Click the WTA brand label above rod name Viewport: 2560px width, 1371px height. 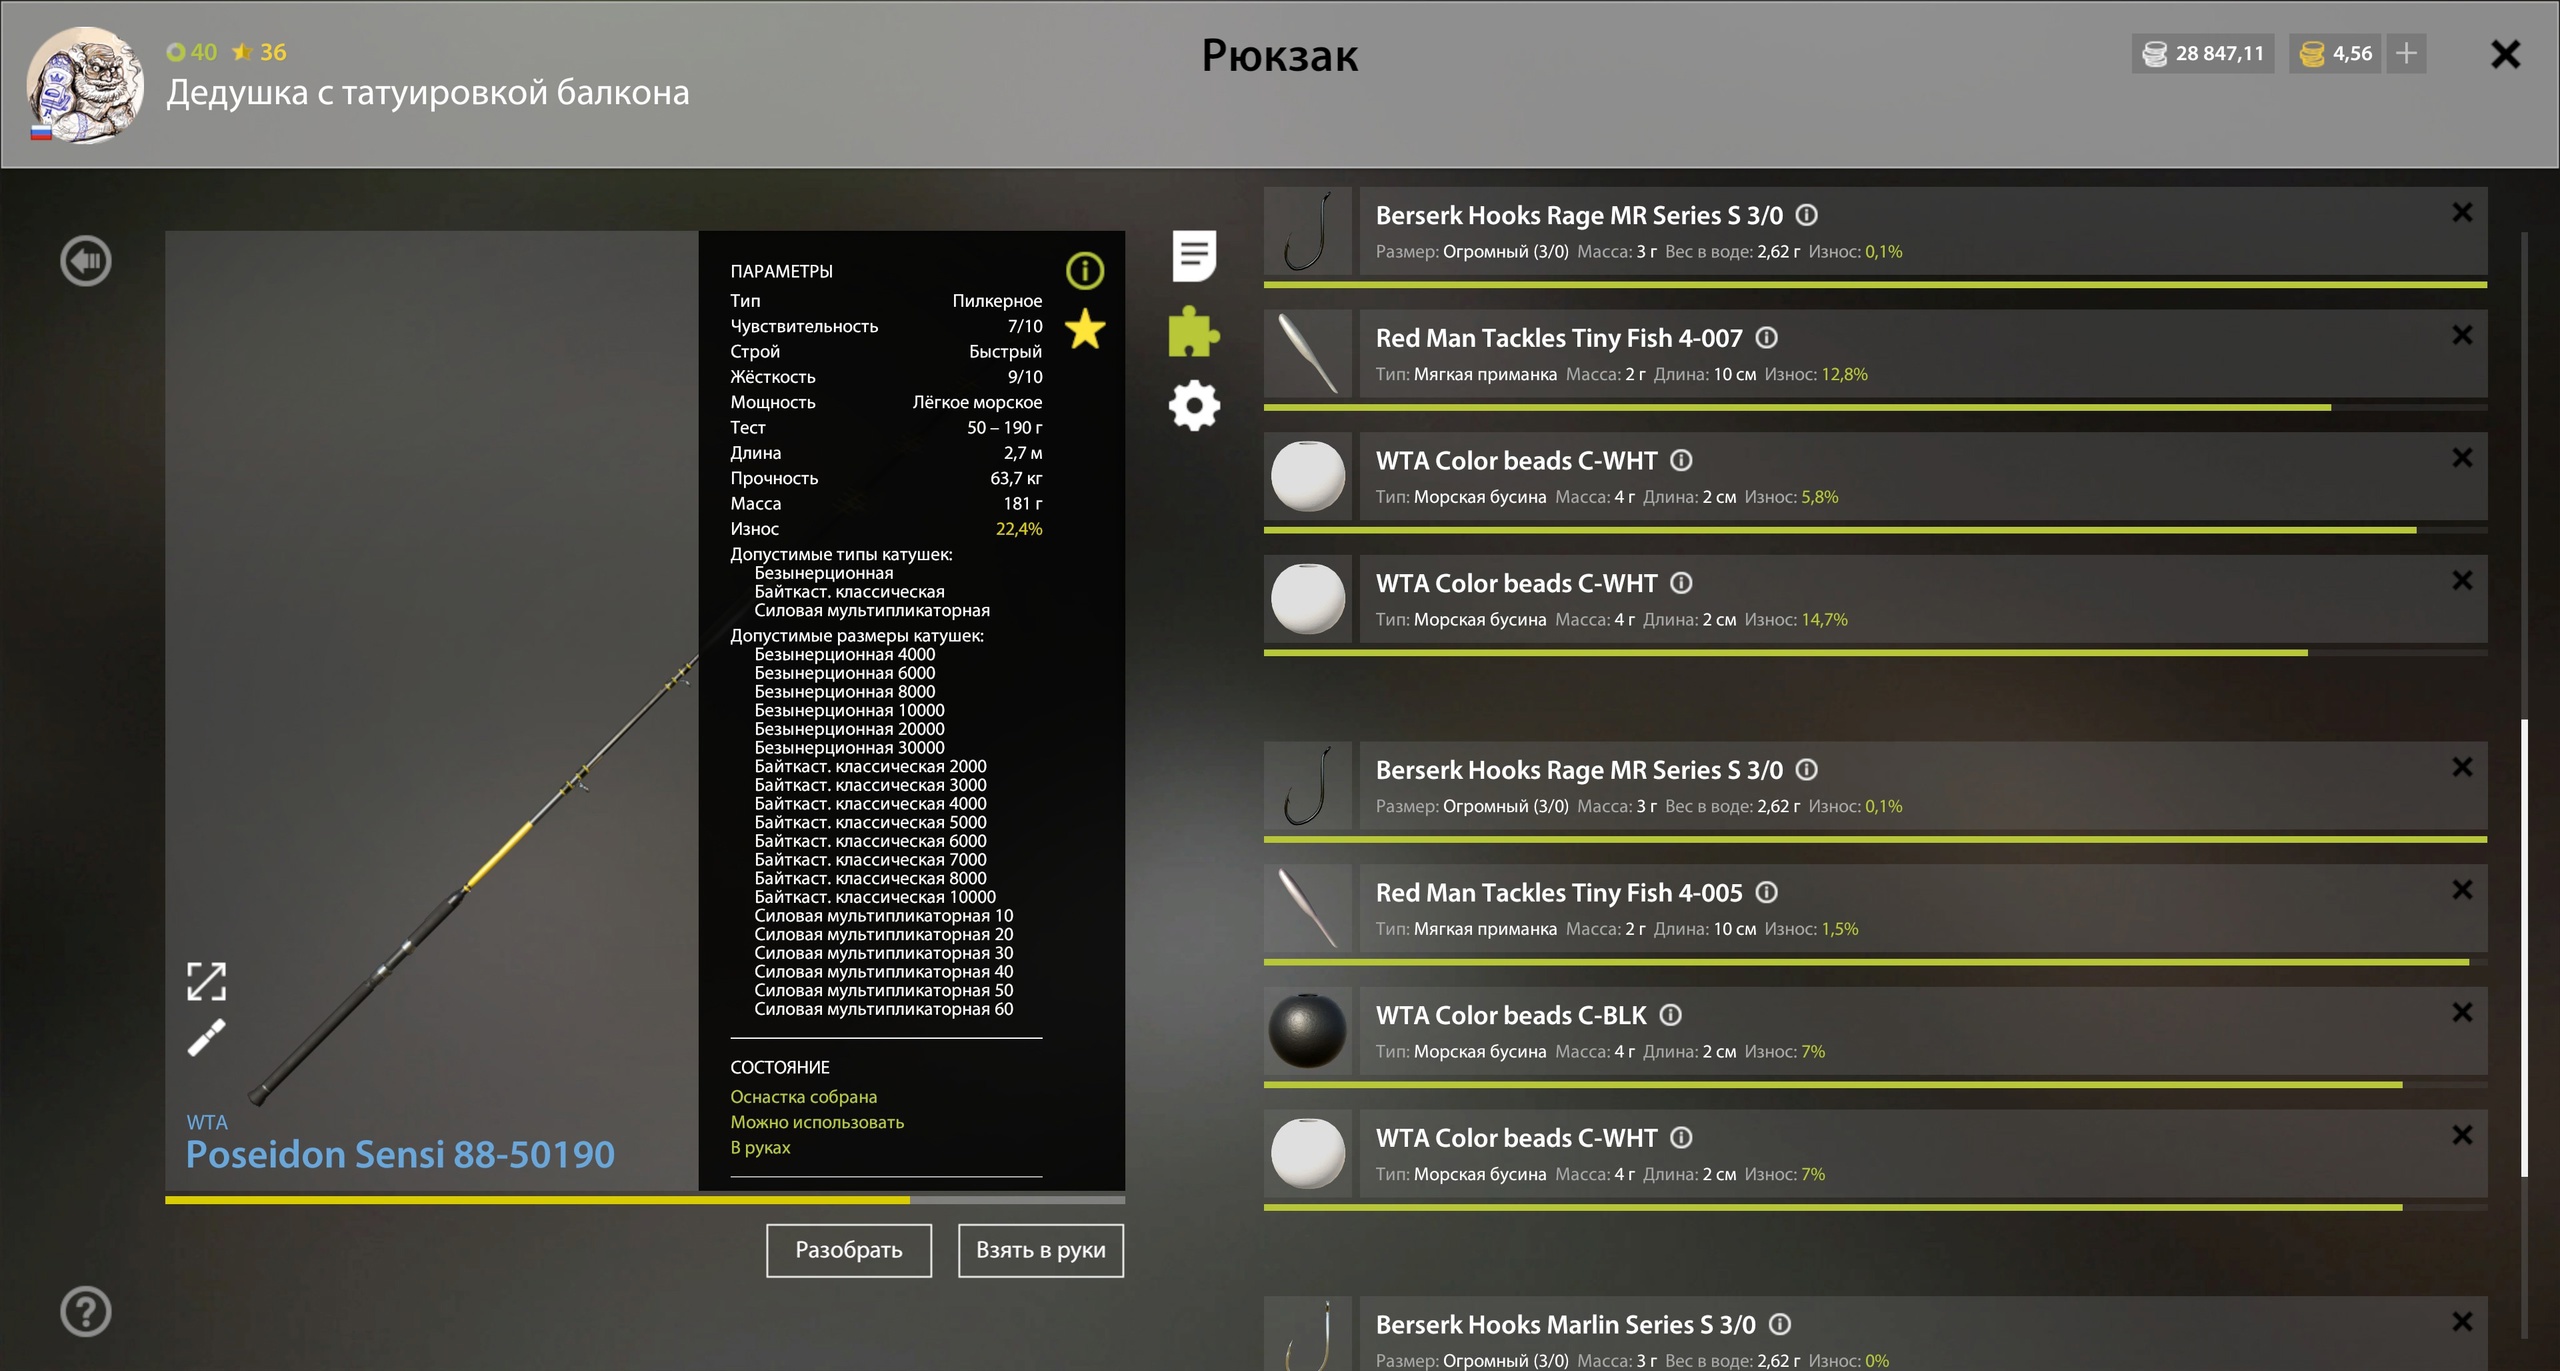point(207,1122)
